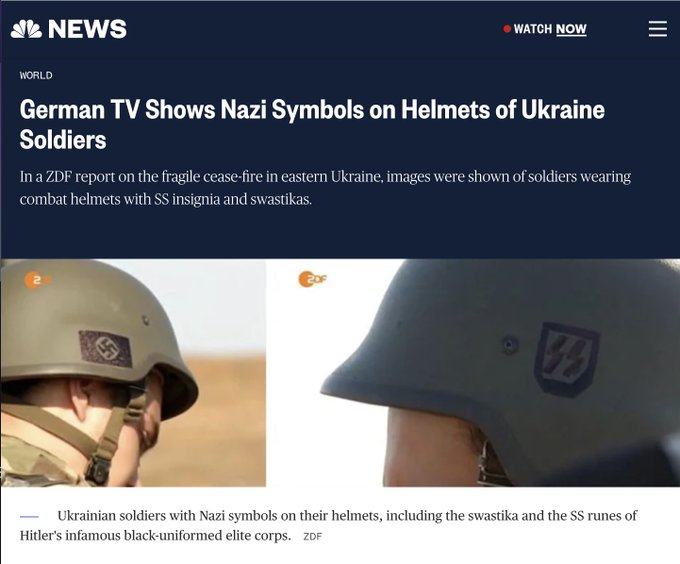Open the left helmet photo

[x=133, y=373]
